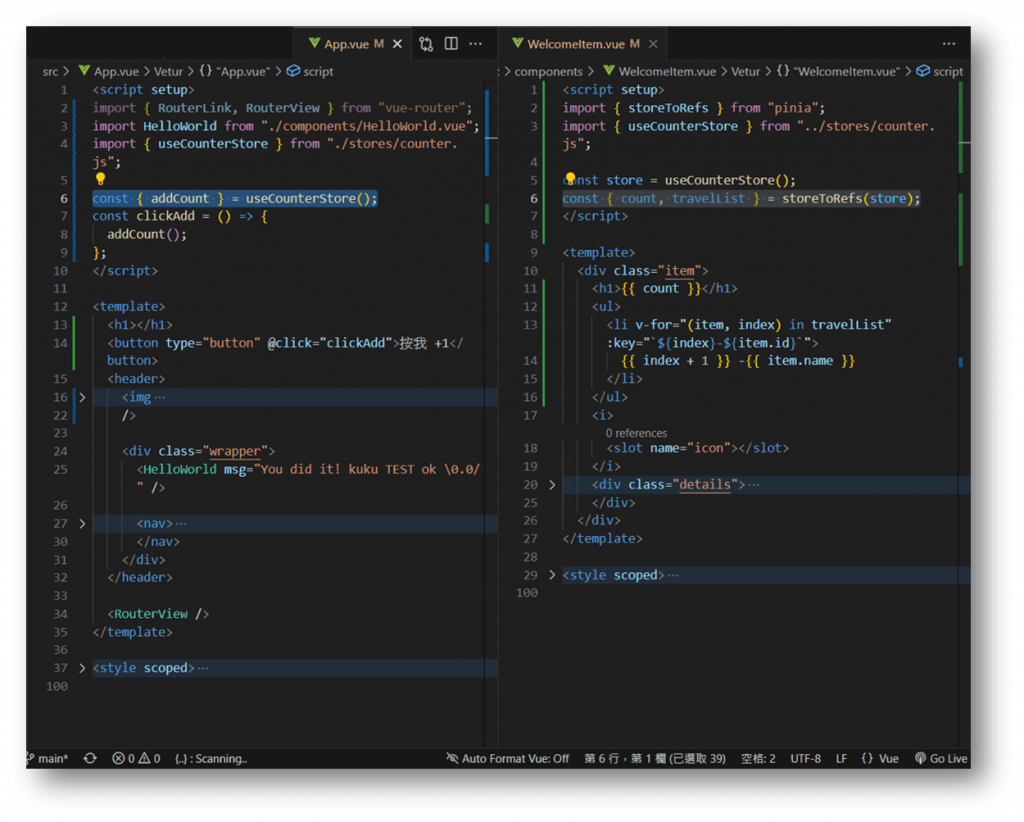Open components breadcrumb in right editor
The width and height of the screenshot is (1024, 822).
pyautogui.click(x=548, y=72)
